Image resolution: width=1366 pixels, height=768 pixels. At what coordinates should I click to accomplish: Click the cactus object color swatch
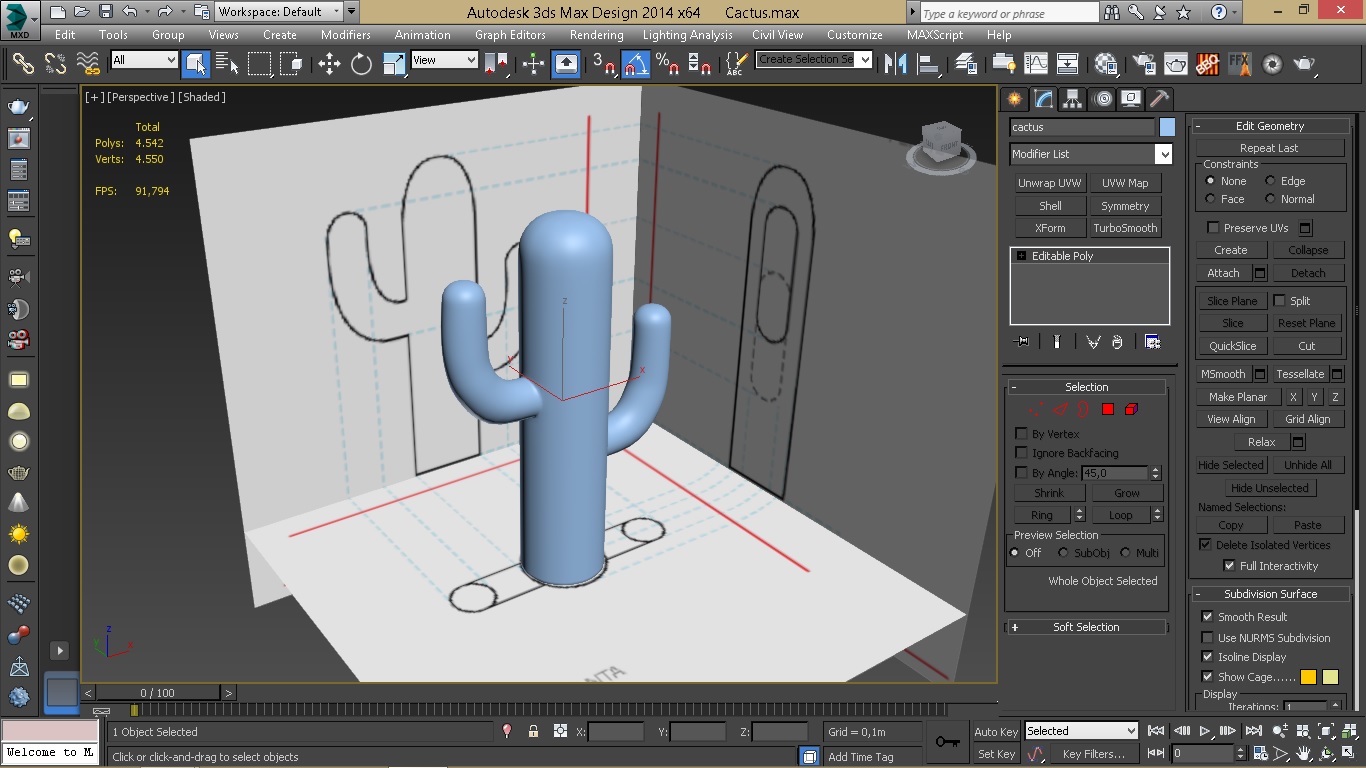(1167, 127)
